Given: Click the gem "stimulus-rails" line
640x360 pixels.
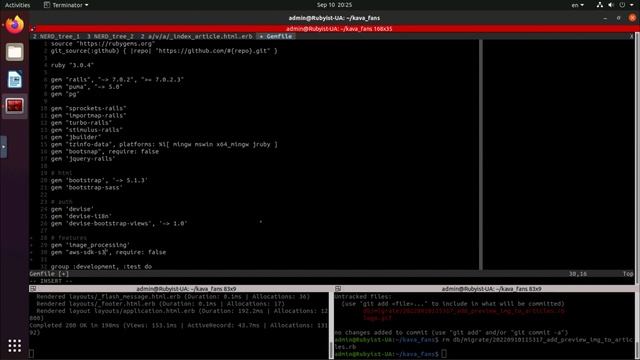Looking at the screenshot, I should 87,130.
